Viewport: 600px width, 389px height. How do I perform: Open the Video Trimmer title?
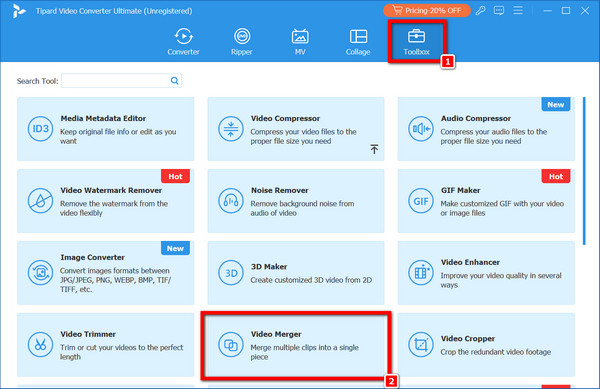[x=88, y=334]
